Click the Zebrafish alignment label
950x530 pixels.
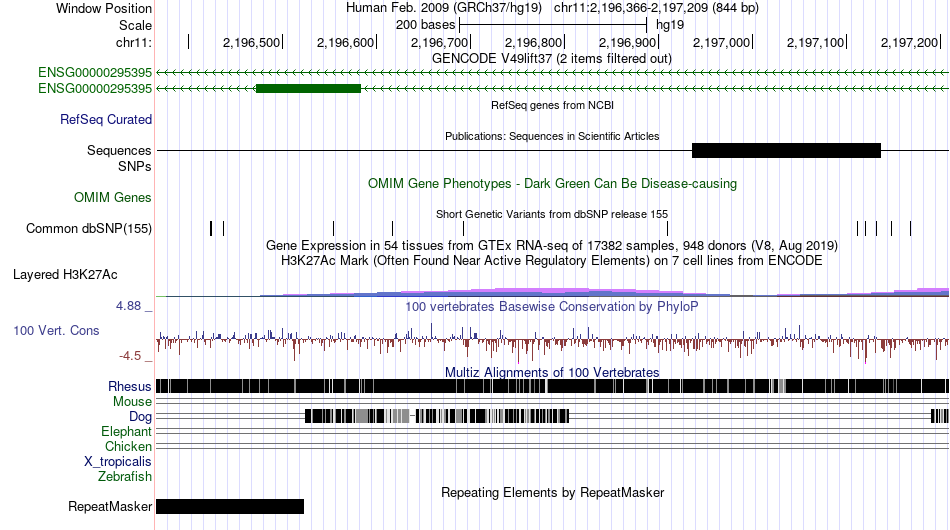tap(125, 477)
